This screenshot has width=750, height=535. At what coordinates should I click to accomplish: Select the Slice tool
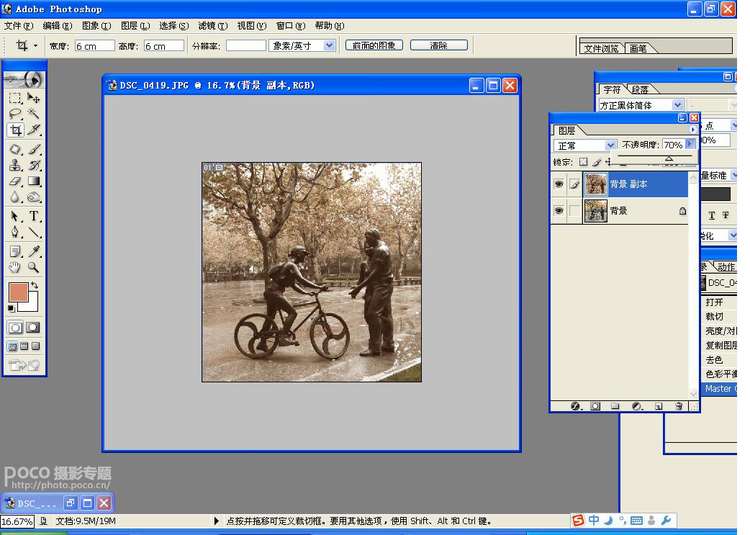(33, 130)
